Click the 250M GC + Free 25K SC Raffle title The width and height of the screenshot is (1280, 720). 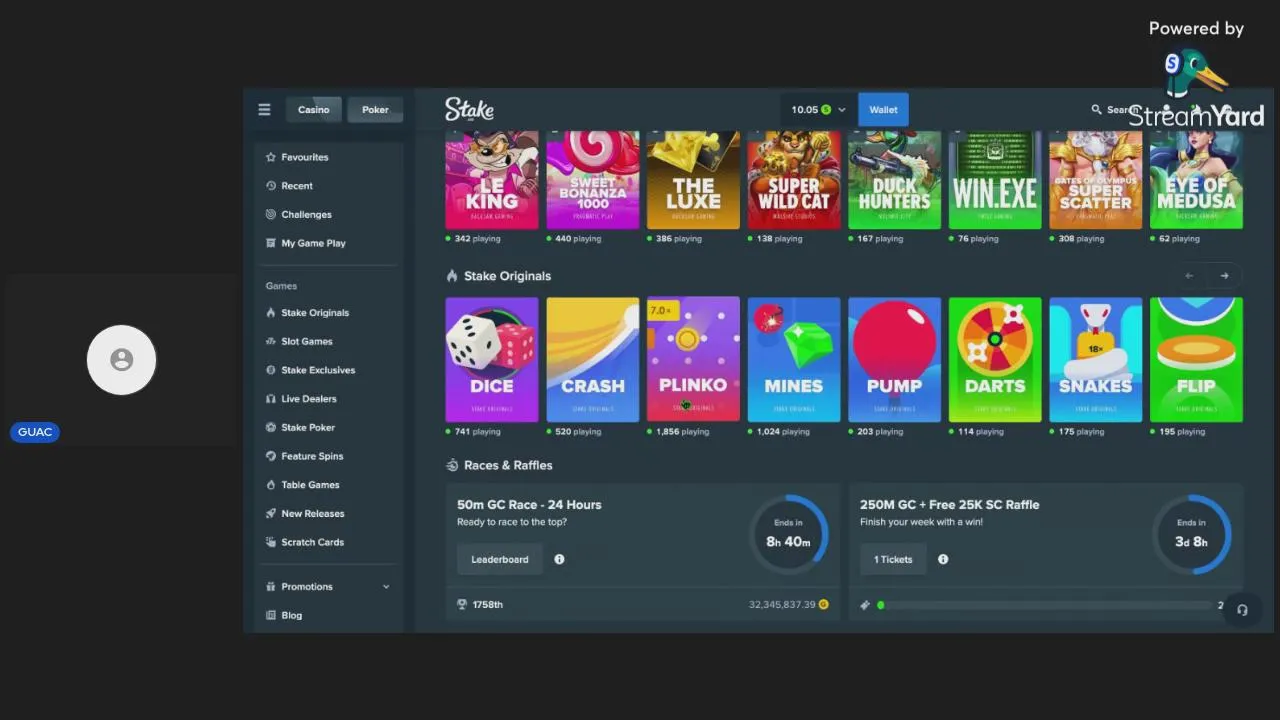pyautogui.click(x=949, y=505)
